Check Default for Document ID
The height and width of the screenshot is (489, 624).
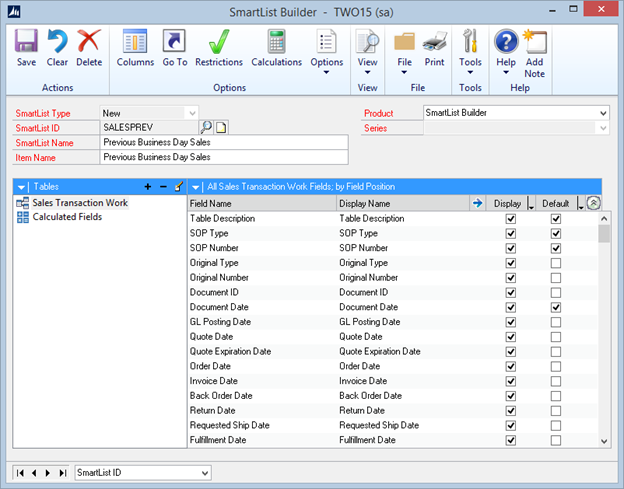556,292
